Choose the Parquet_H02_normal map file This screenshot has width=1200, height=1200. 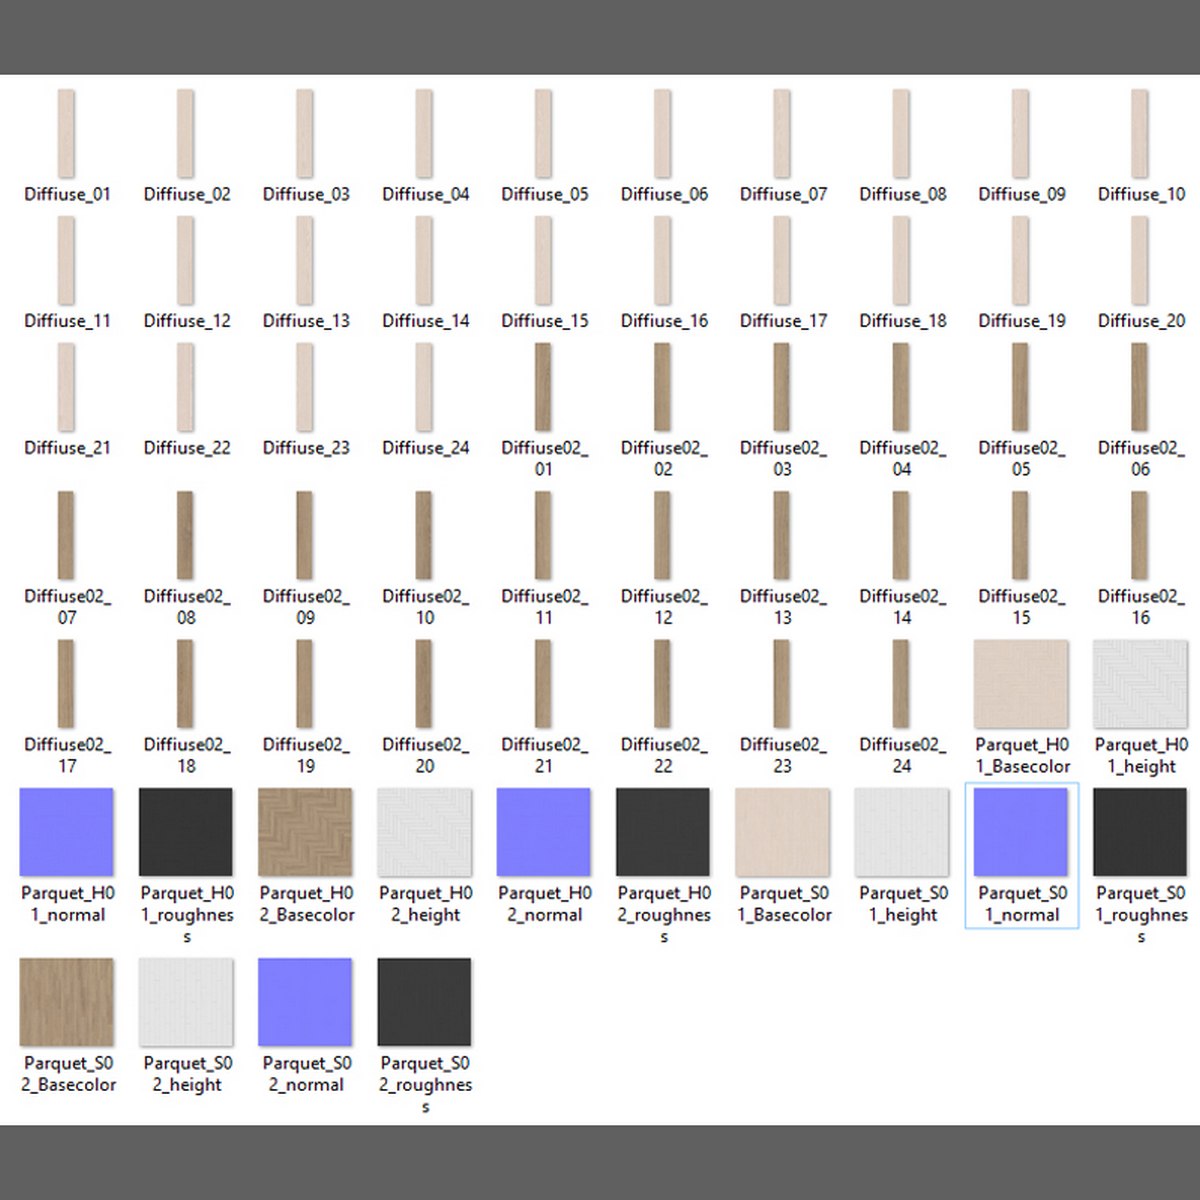(543, 832)
